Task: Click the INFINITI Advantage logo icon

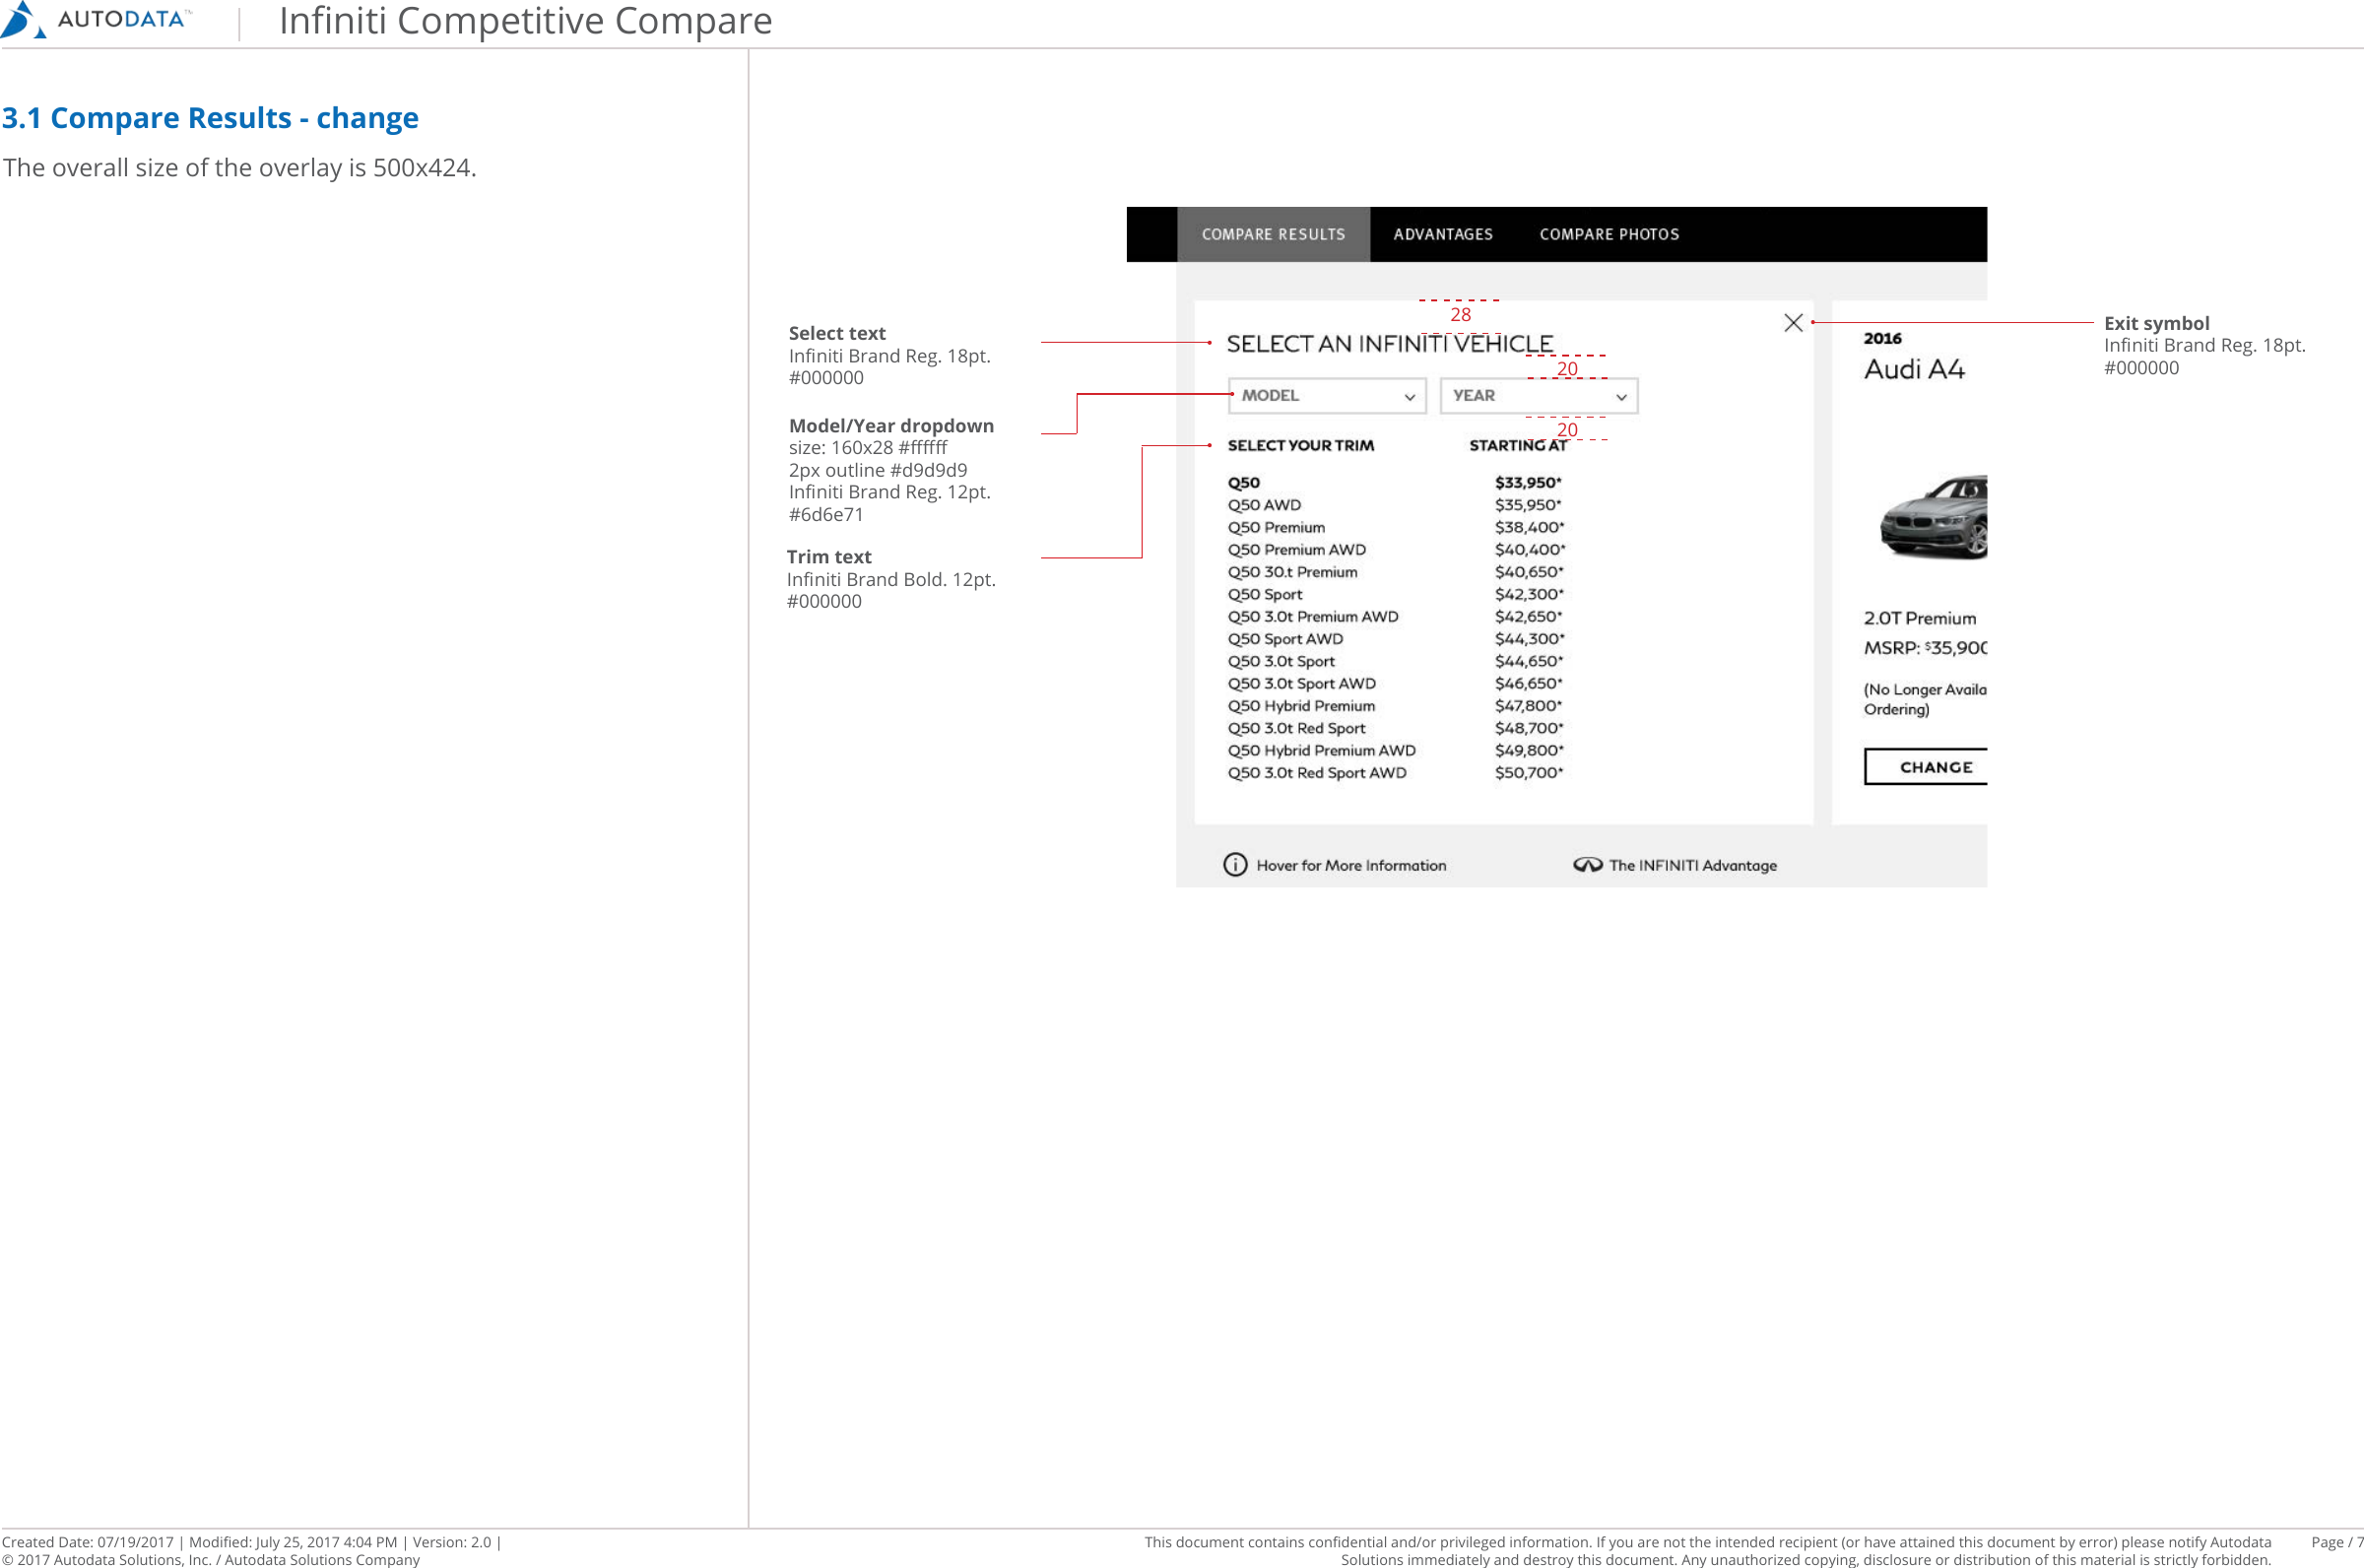Action: point(1588,864)
